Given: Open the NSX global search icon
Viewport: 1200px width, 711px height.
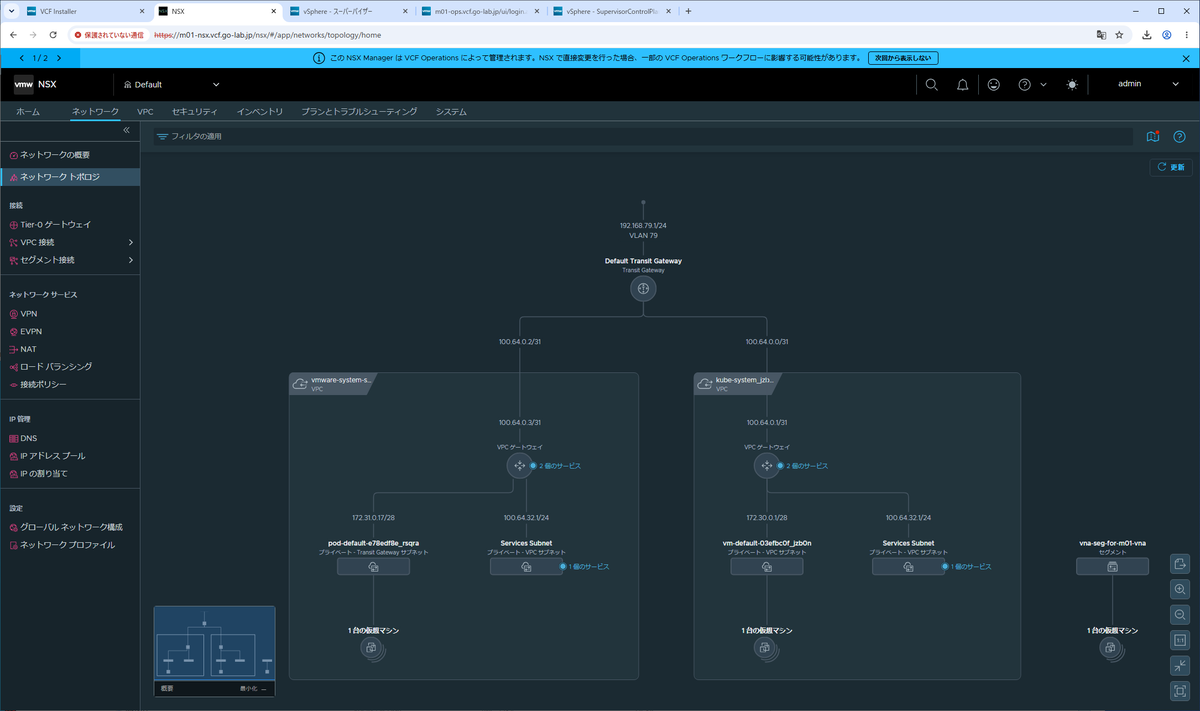Looking at the screenshot, I should (x=931, y=85).
